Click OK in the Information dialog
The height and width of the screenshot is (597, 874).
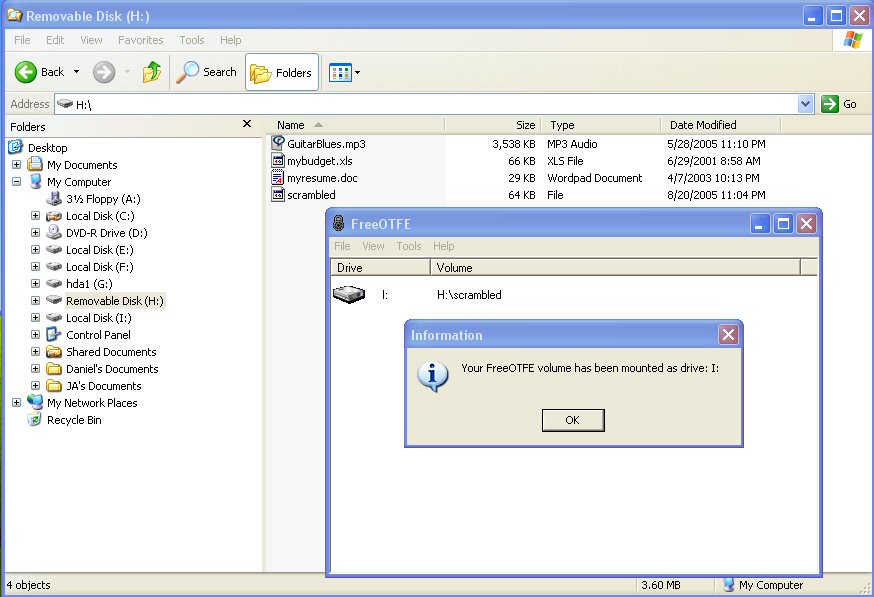pos(572,420)
